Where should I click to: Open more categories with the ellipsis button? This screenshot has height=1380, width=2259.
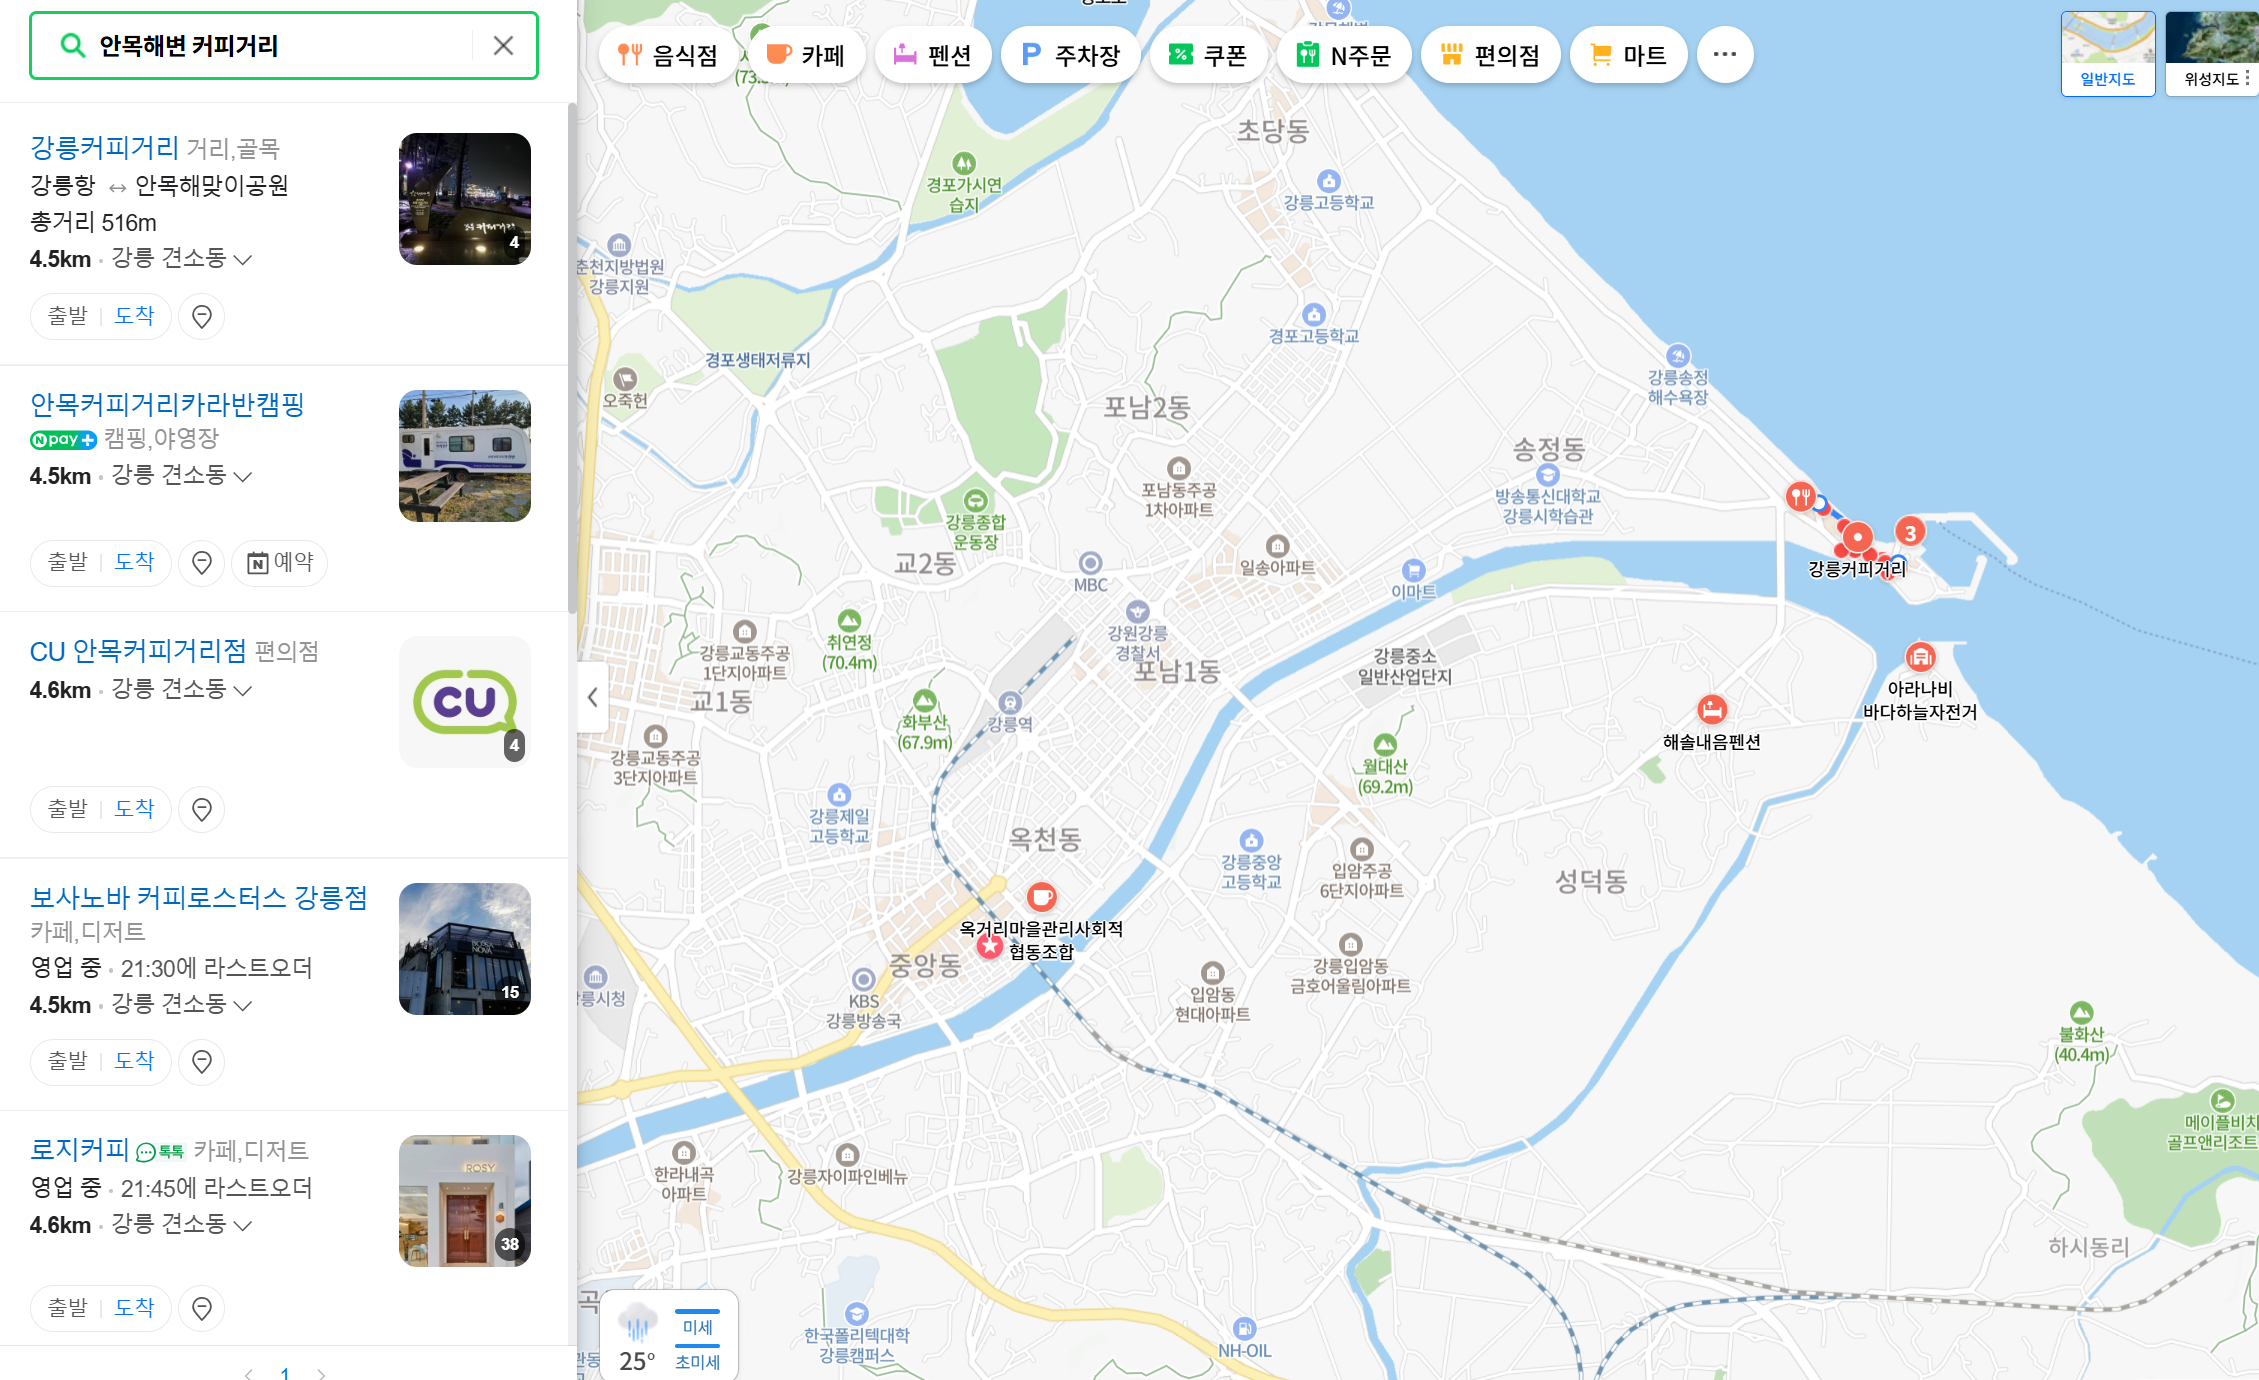[x=1724, y=55]
